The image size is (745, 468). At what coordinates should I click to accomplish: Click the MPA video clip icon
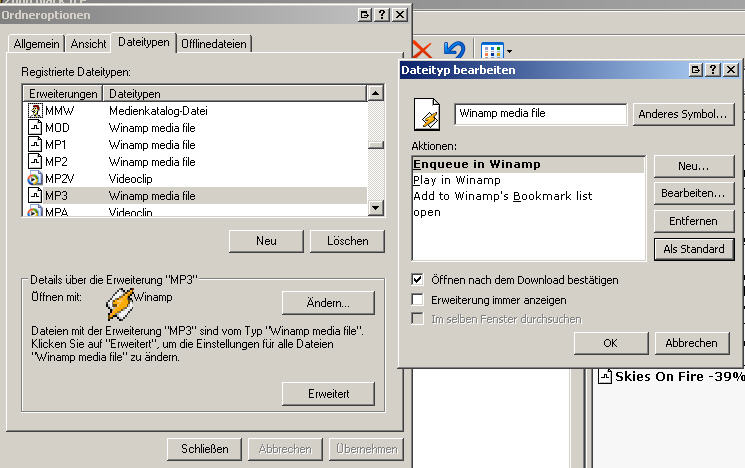tap(35, 211)
